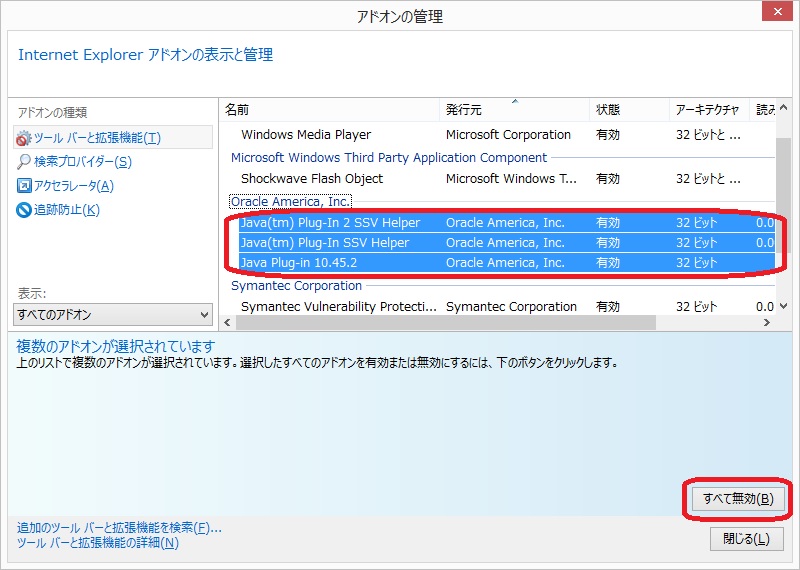The image size is (800, 570).
Task: Click Microsoft Corporation publisher cell
Action: pos(508,135)
